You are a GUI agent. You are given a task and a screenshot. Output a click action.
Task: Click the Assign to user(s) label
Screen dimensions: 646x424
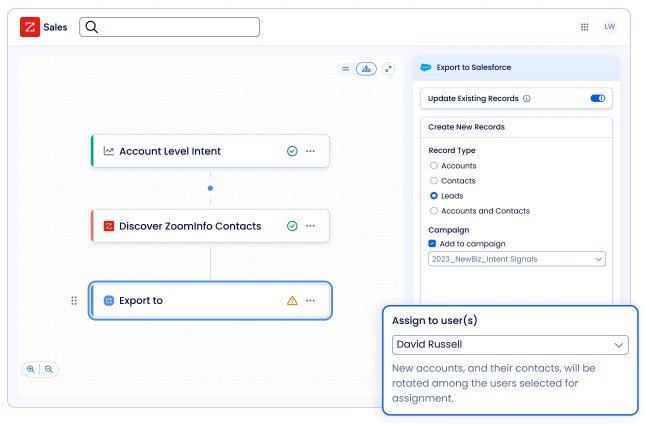pyautogui.click(x=435, y=321)
